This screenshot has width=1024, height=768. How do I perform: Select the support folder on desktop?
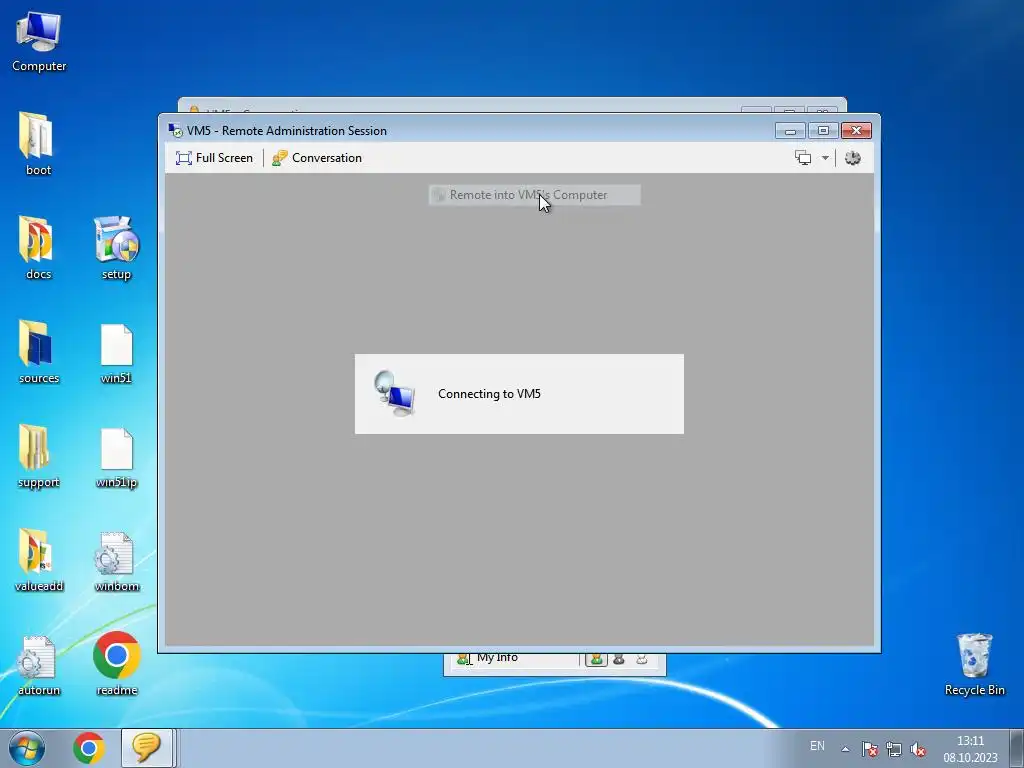click(x=39, y=456)
